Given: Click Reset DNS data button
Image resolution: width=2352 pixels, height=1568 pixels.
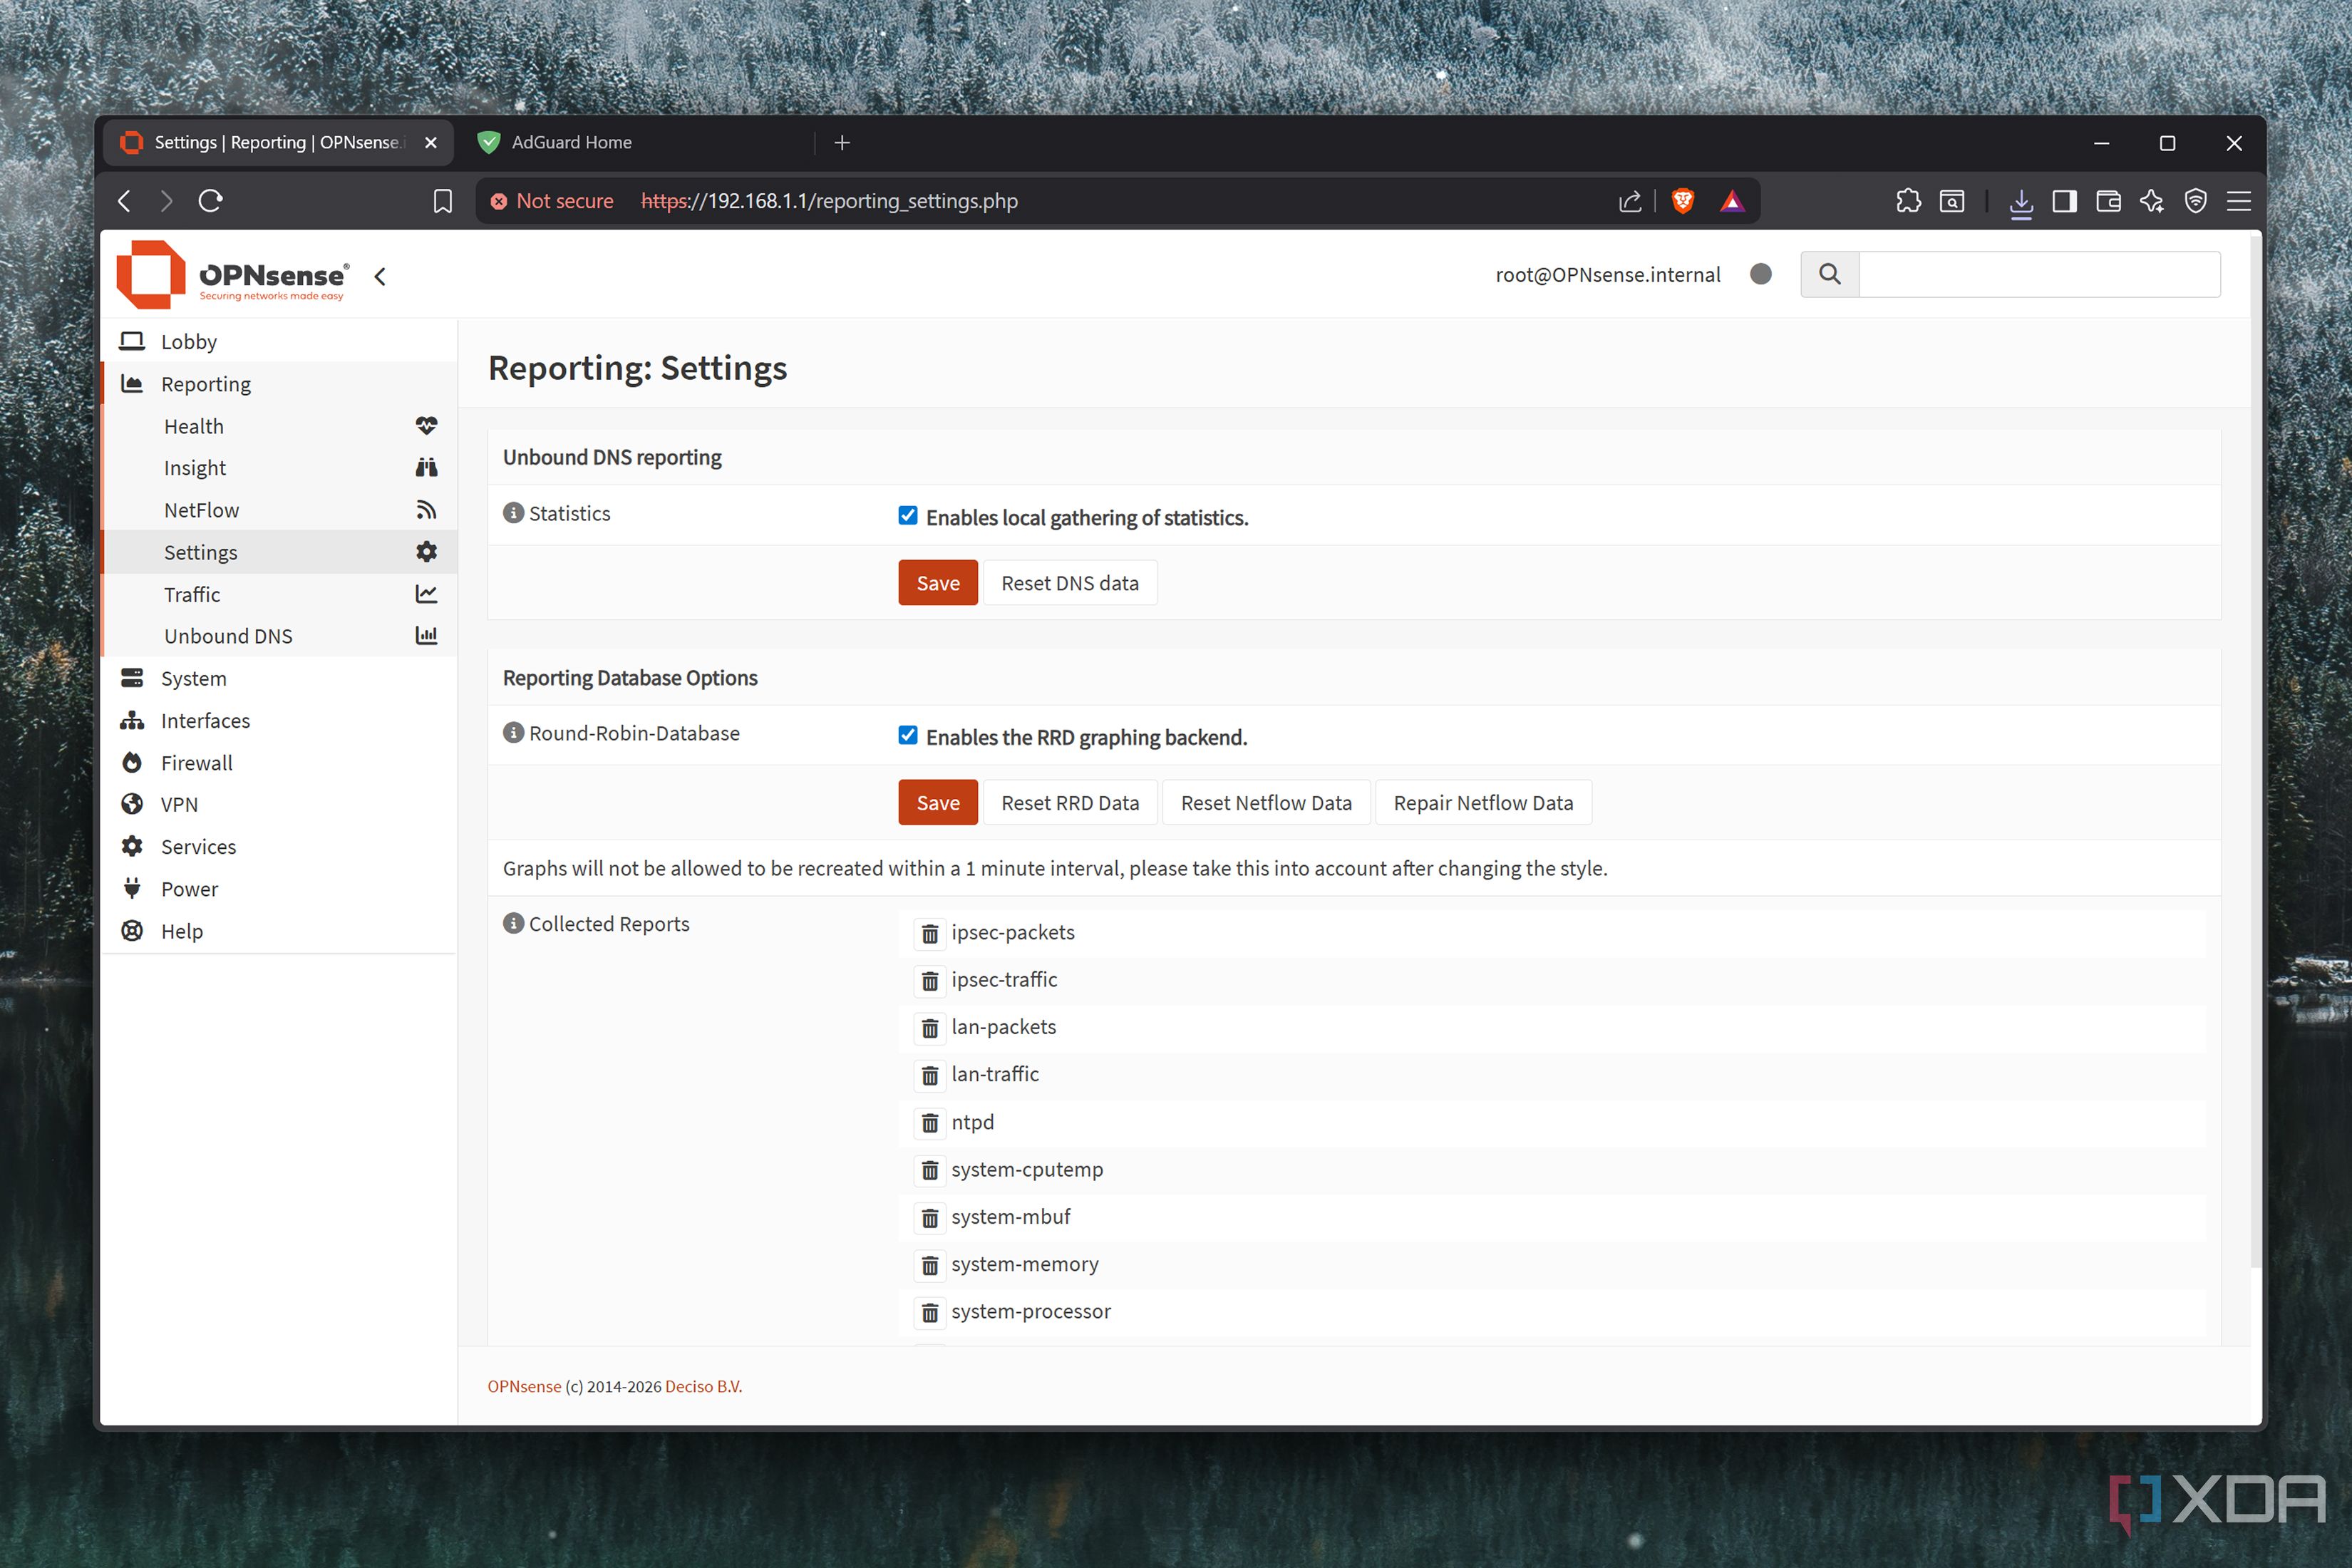Looking at the screenshot, I should [x=1070, y=583].
